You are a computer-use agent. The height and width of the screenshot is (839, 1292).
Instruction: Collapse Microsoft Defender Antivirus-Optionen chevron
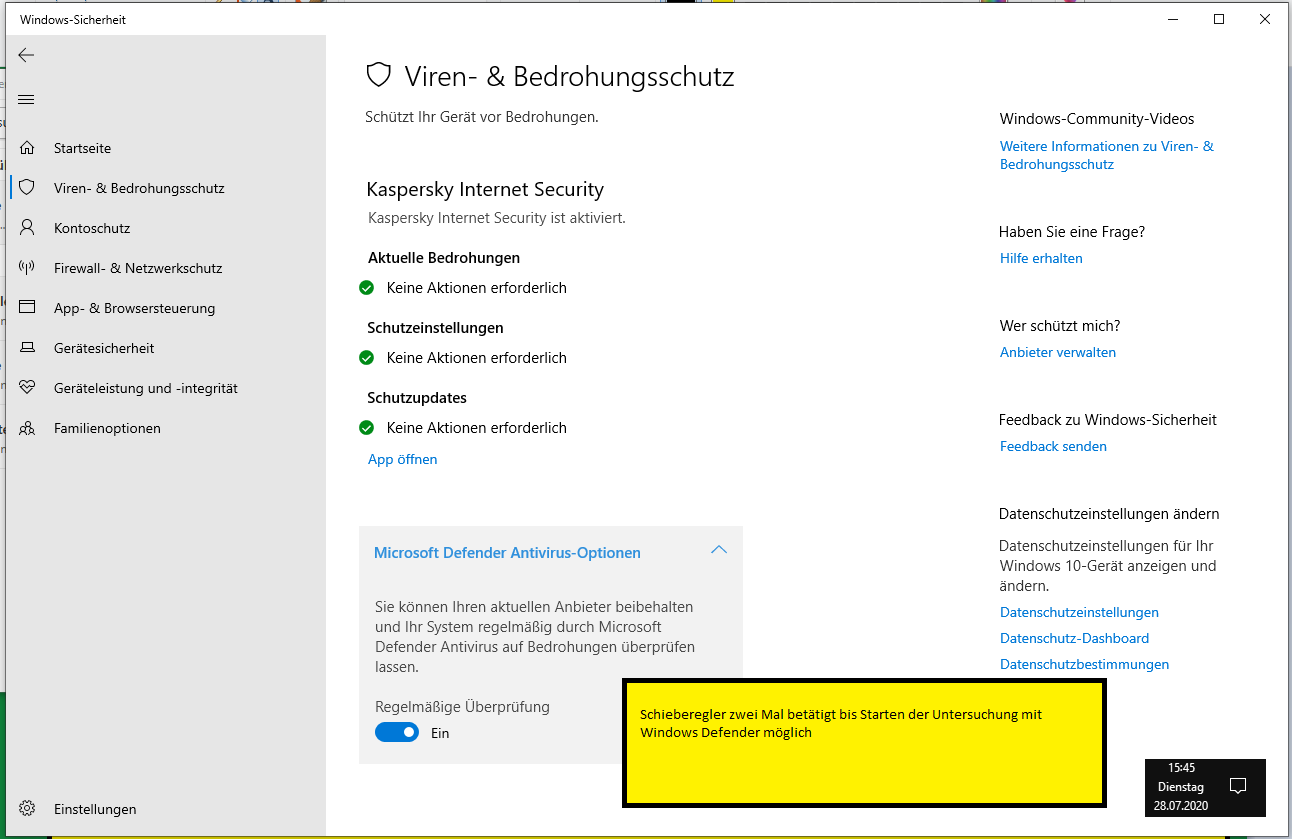click(718, 550)
